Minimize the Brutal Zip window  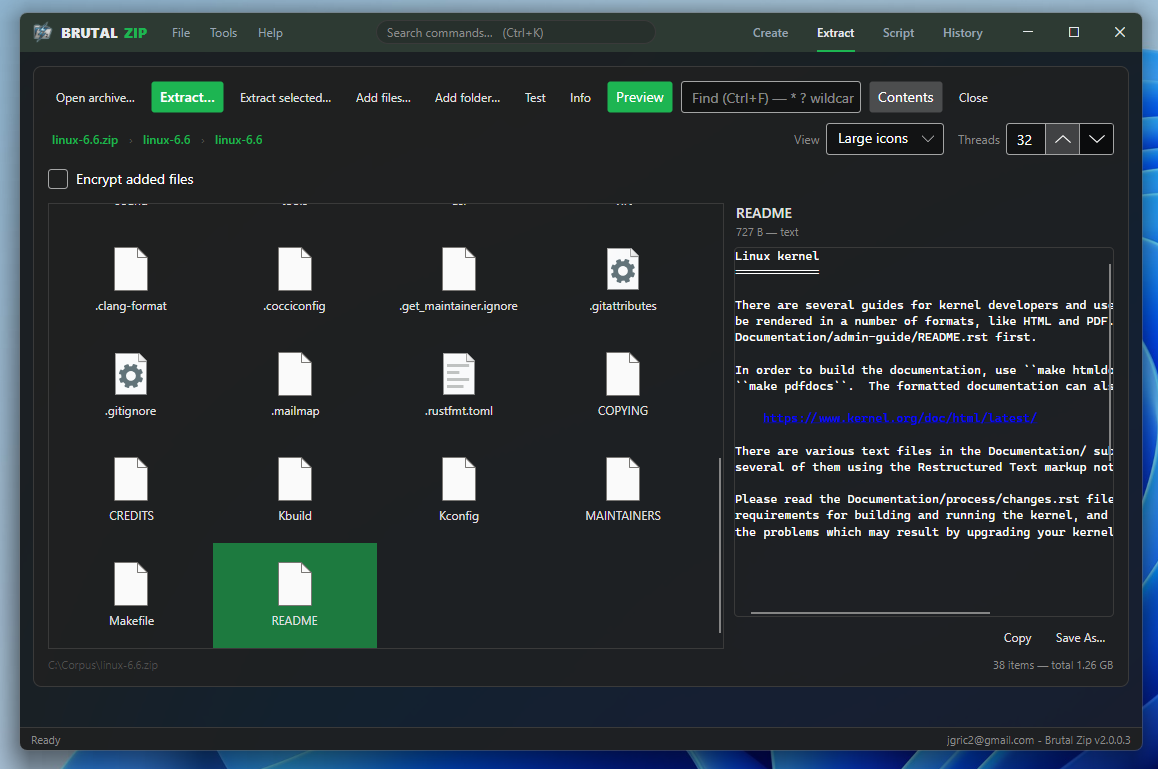pyautogui.click(x=1027, y=32)
